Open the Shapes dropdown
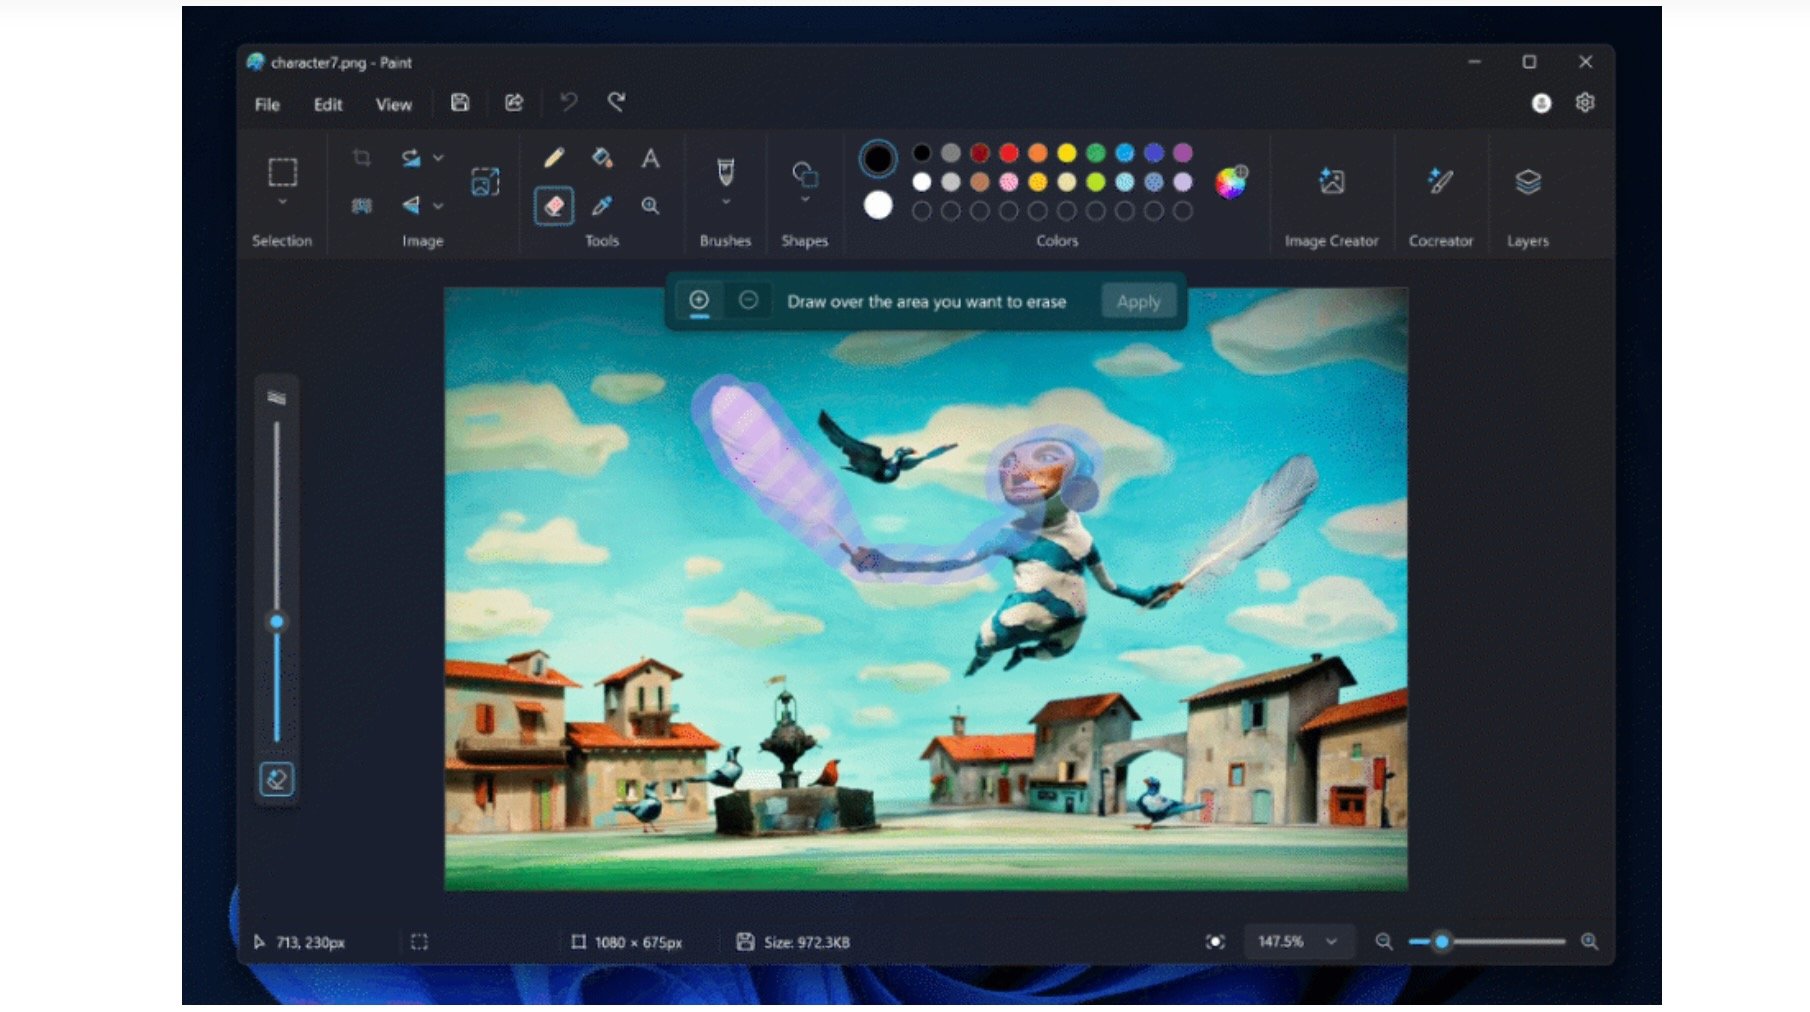 [x=805, y=199]
